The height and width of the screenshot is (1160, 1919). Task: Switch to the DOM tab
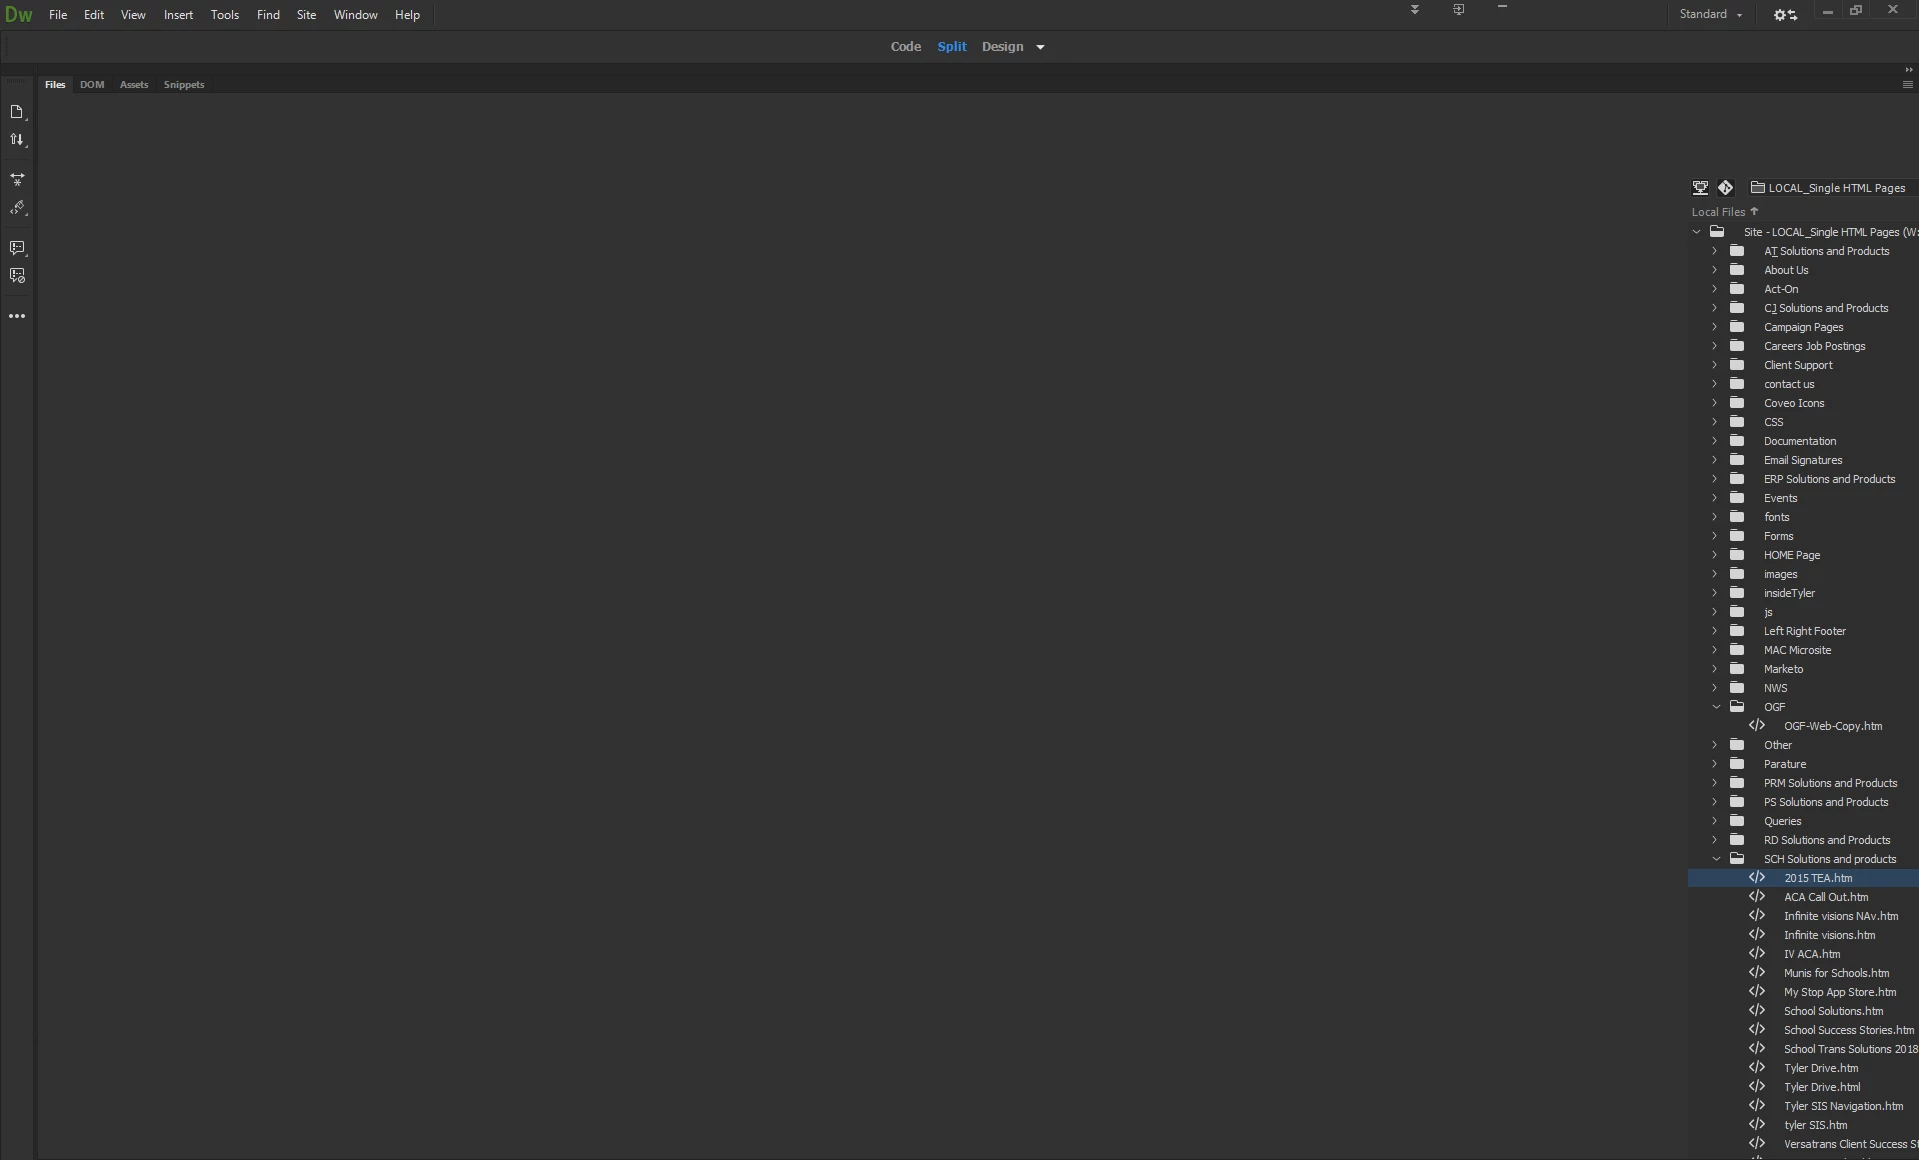pyautogui.click(x=92, y=85)
